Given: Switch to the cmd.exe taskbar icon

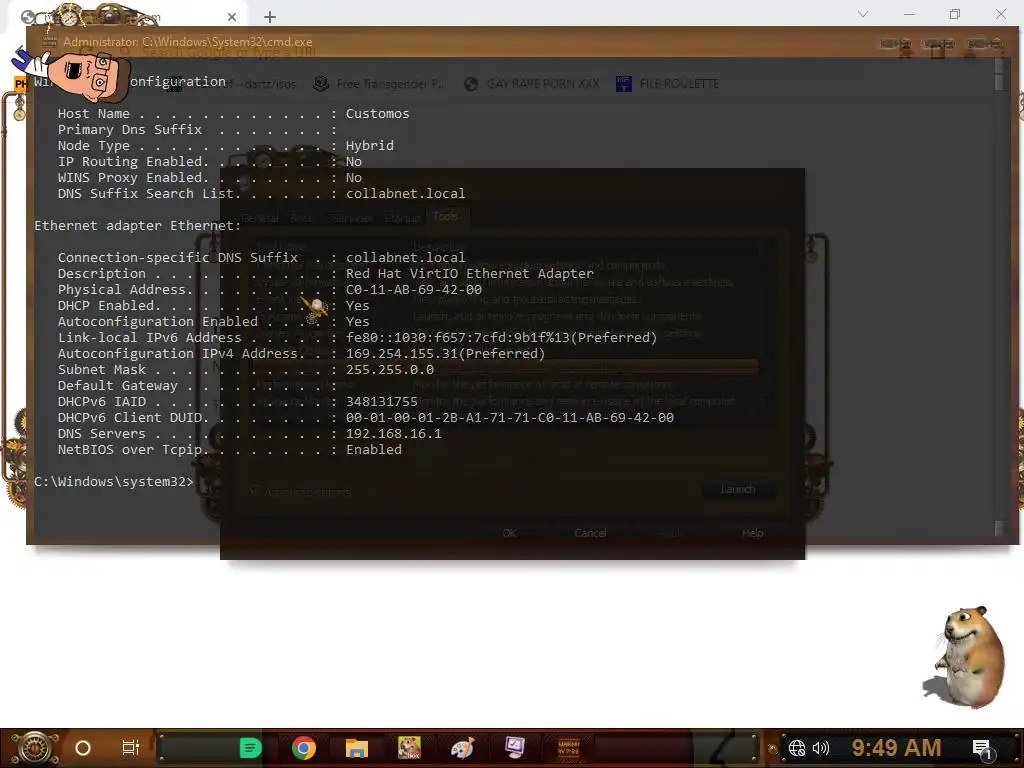Looking at the screenshot, I should pos(568,748).
